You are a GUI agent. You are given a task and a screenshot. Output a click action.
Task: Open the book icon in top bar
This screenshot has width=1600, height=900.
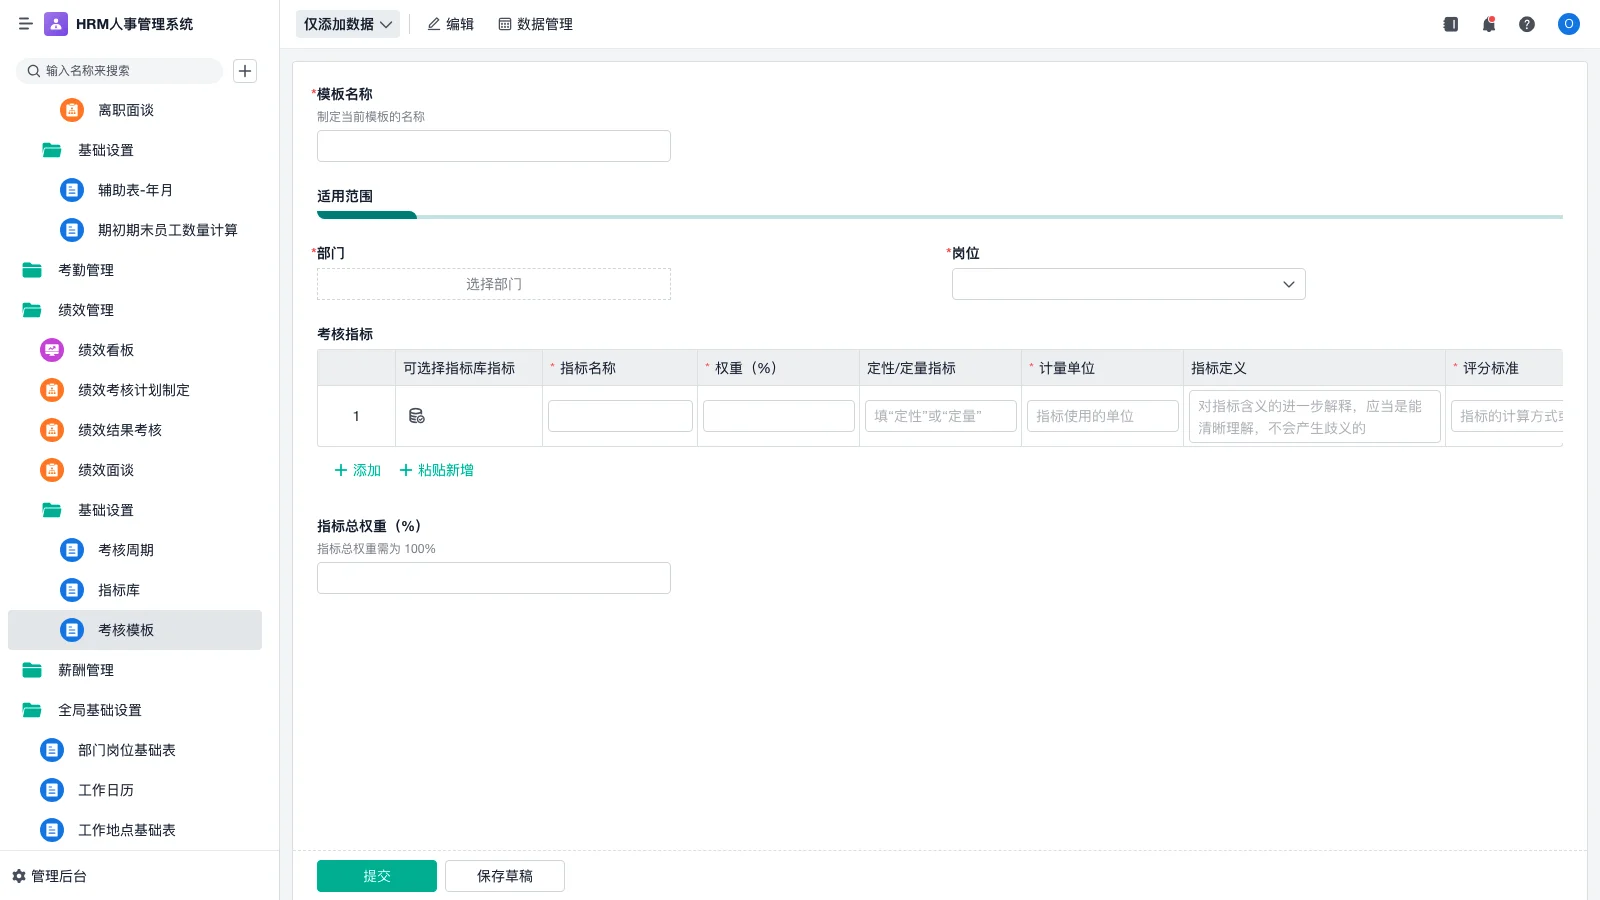1450,24
